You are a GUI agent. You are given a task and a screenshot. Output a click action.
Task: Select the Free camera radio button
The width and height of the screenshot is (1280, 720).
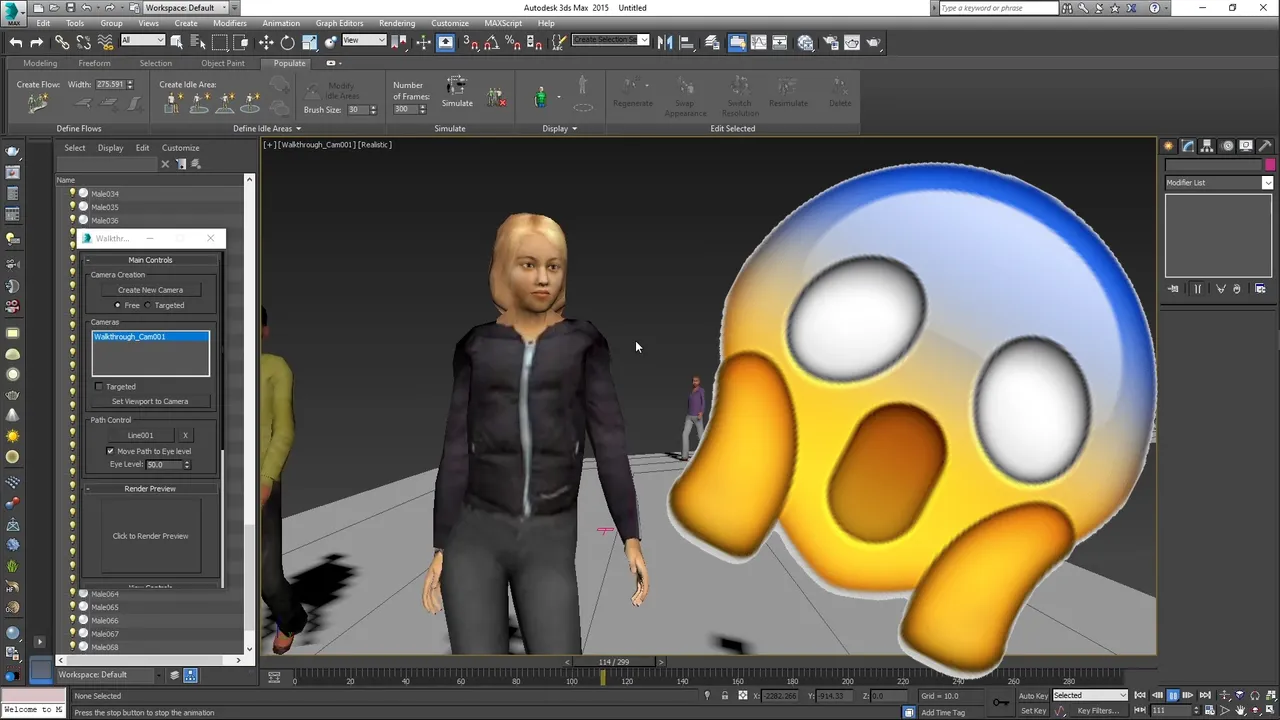tap(118, 305)
